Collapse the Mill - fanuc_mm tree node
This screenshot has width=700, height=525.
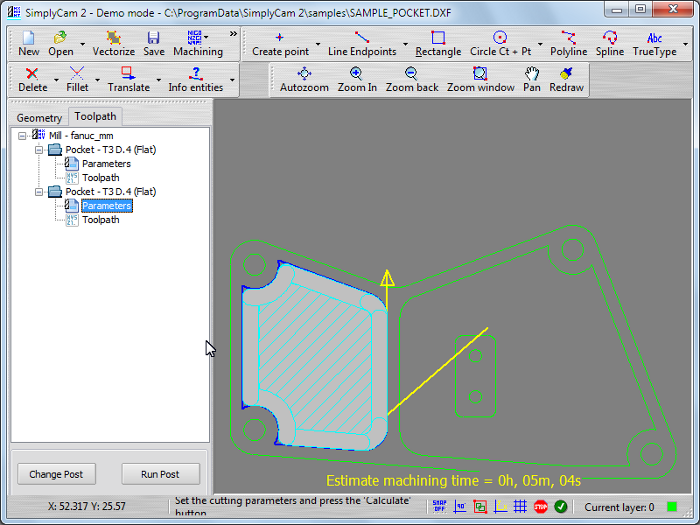click(x=22, y=135)
